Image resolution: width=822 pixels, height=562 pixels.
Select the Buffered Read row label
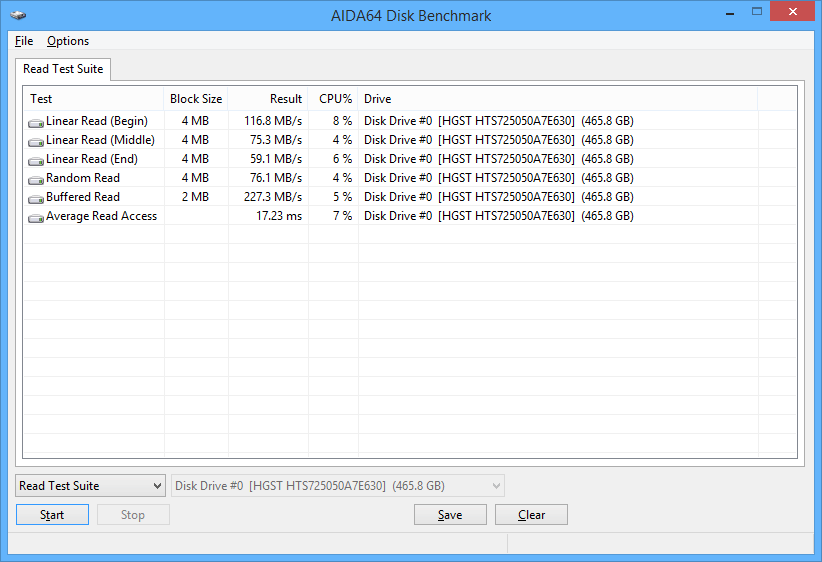coord(83,197)
